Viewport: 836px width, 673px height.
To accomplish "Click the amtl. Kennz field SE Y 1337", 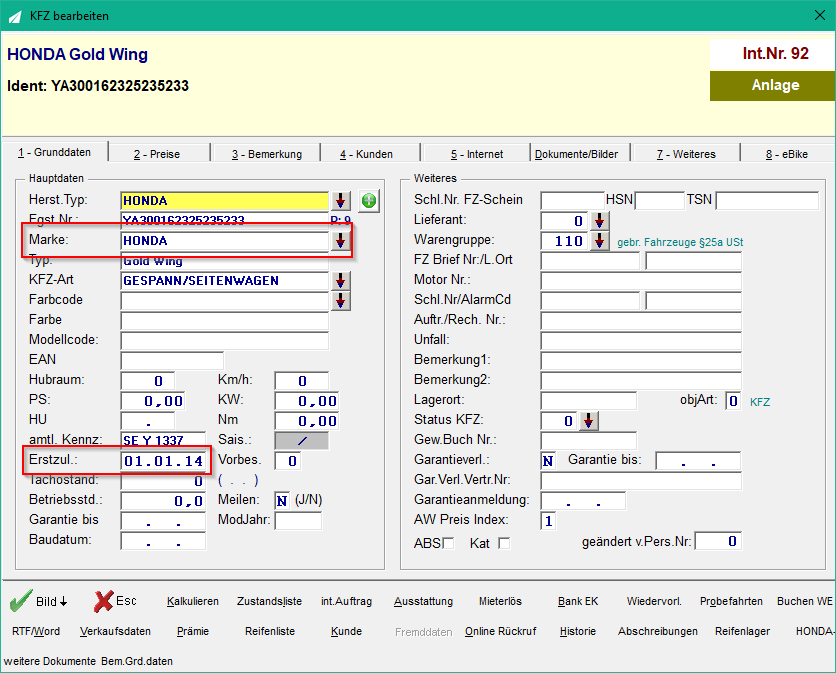I will (x=163, y=440).
